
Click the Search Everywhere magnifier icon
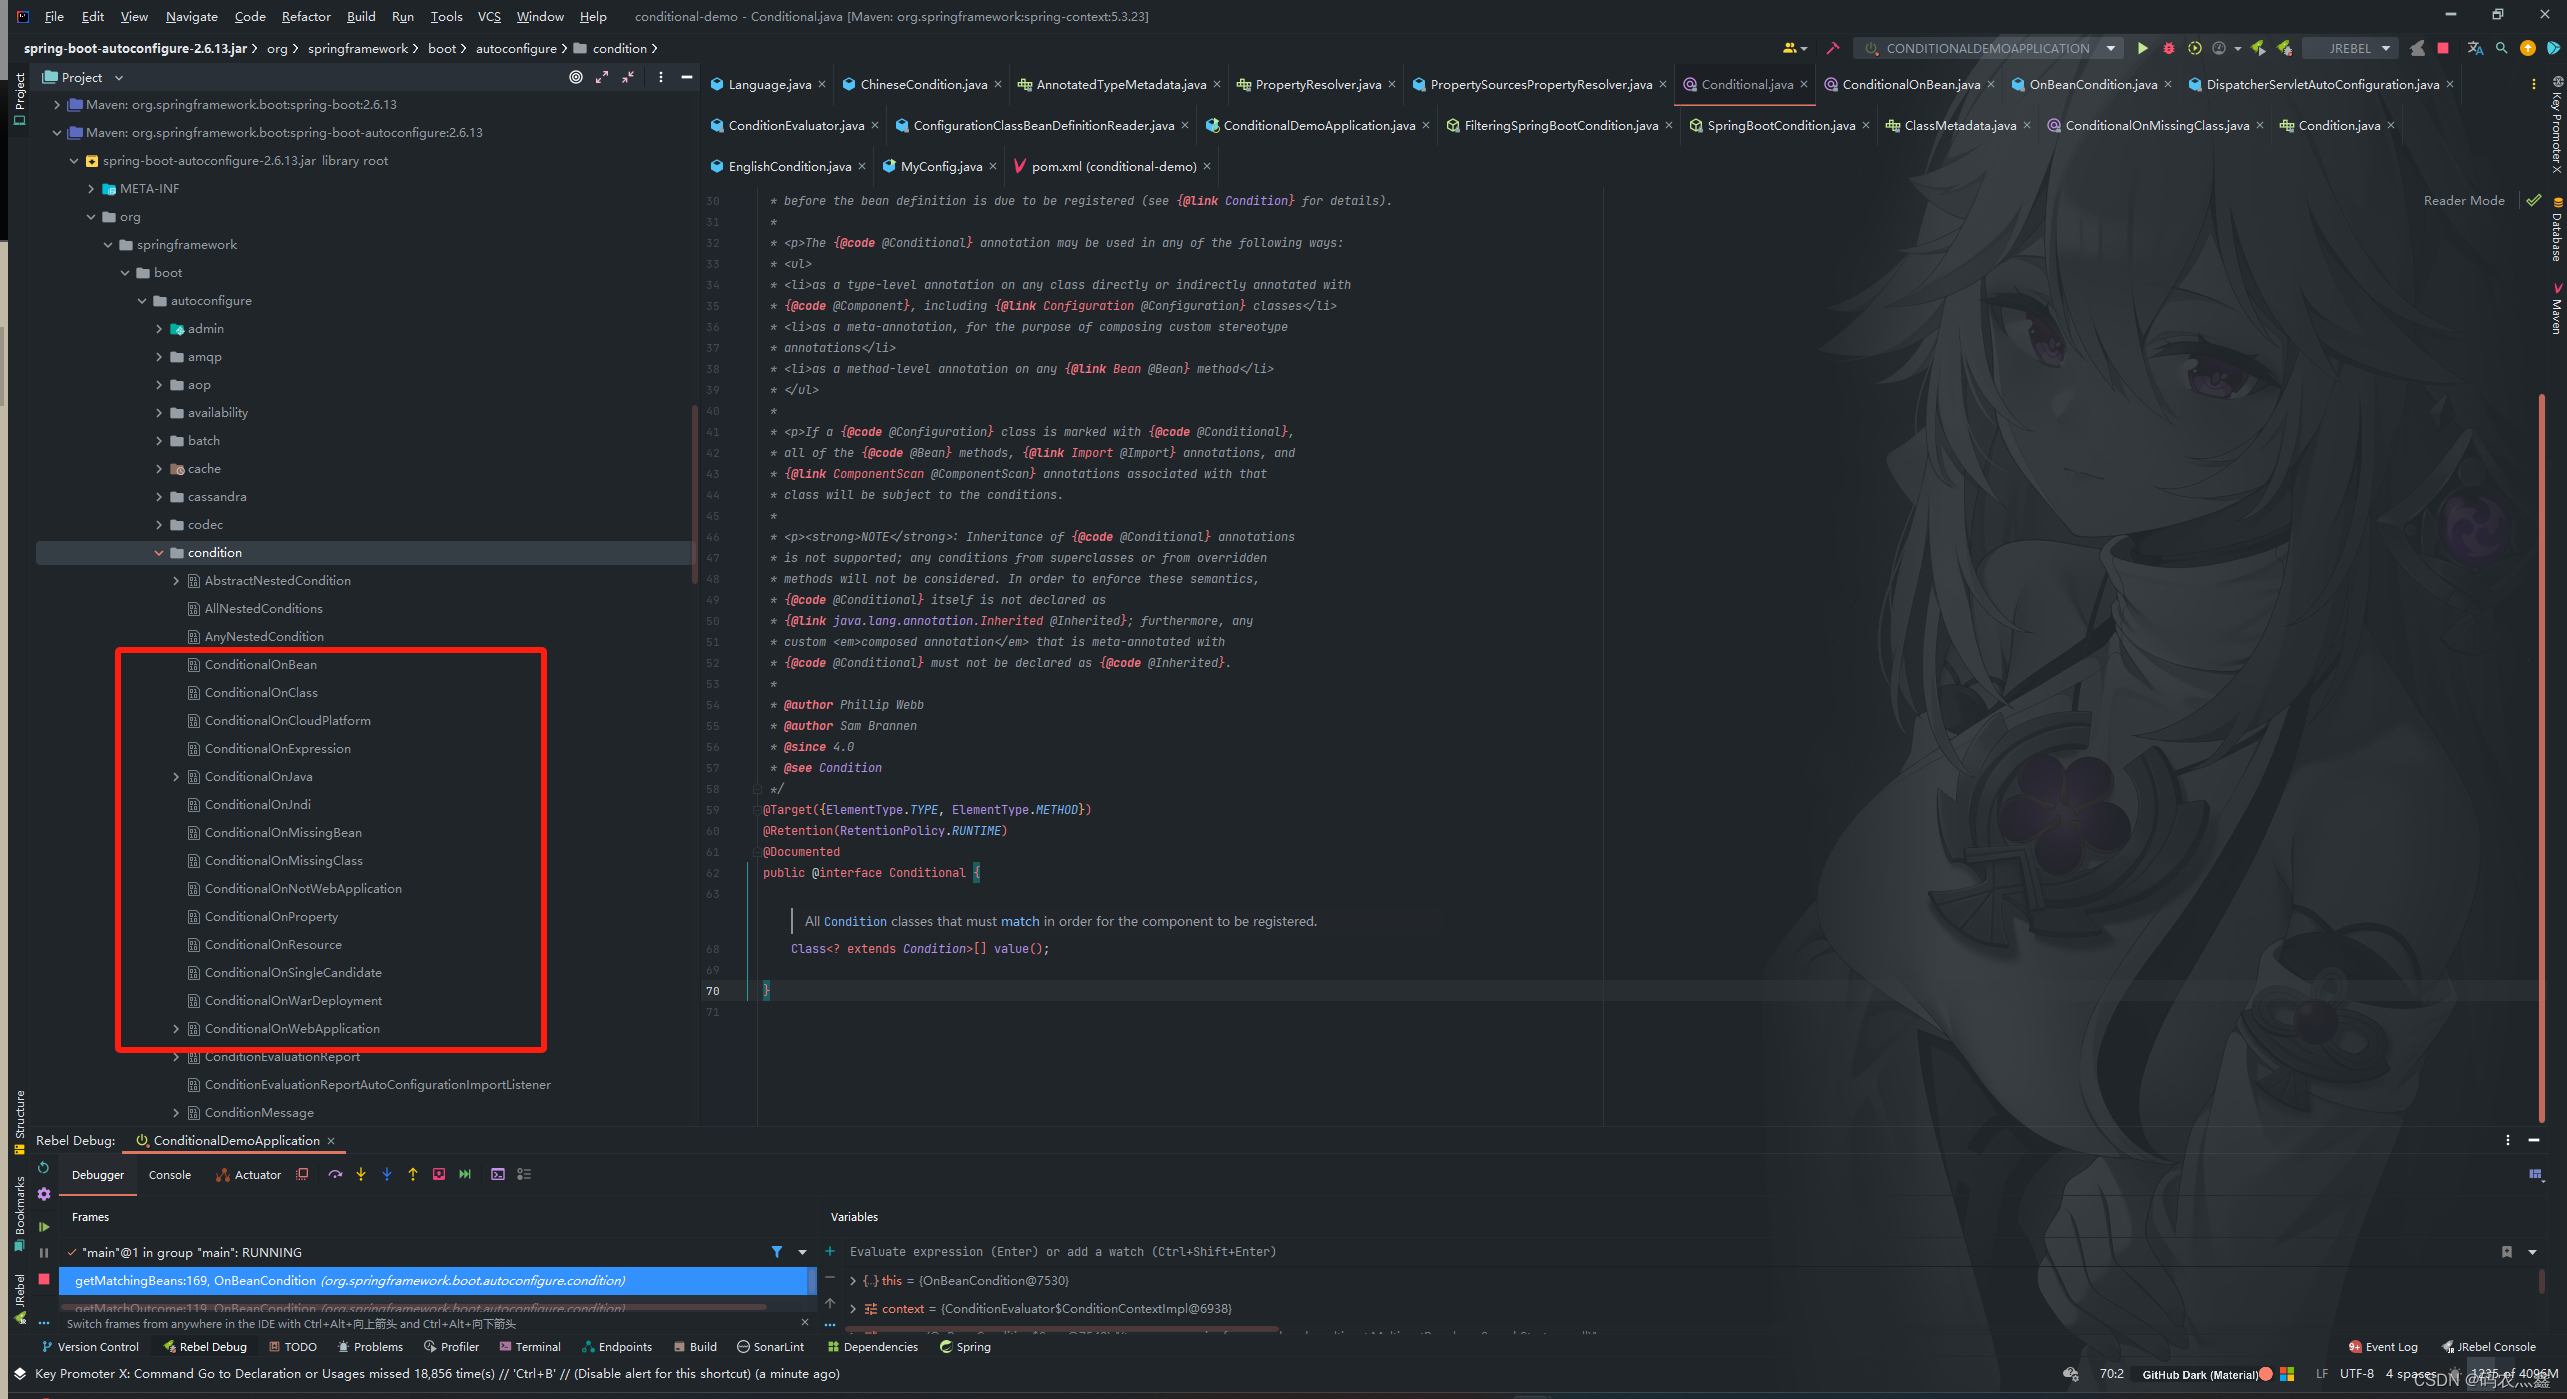tap(2501, 48)
